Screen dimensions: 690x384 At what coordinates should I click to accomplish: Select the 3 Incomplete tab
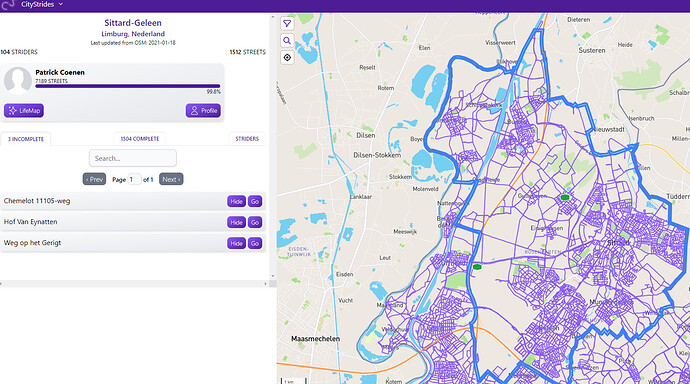[x=26, y=139]
